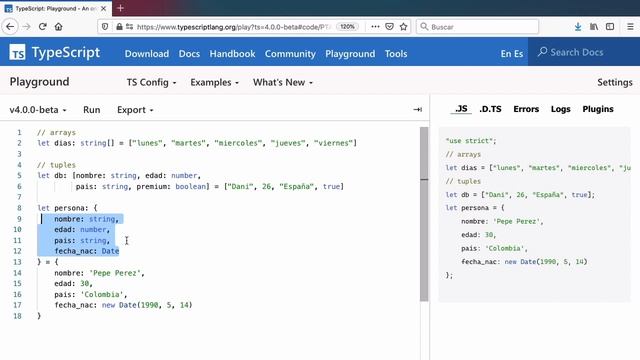Switch language to Es
Screen dimensions: 640x360
click(x=518, y=54)
